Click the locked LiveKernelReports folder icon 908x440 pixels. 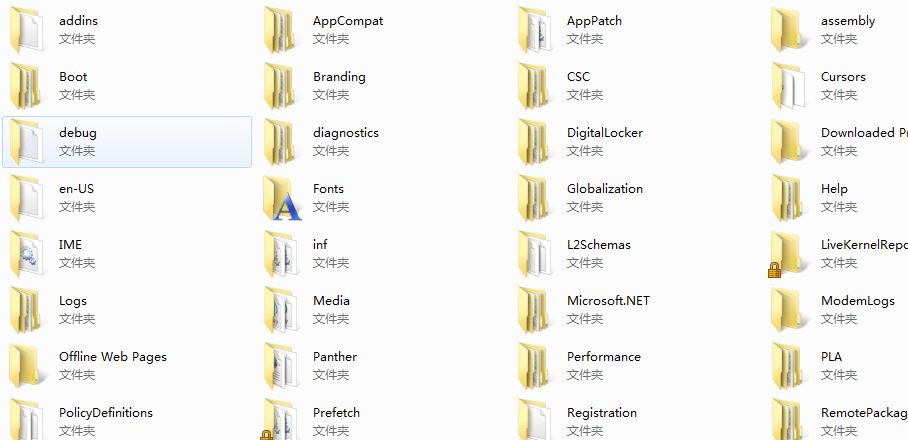tap(789, 254)
